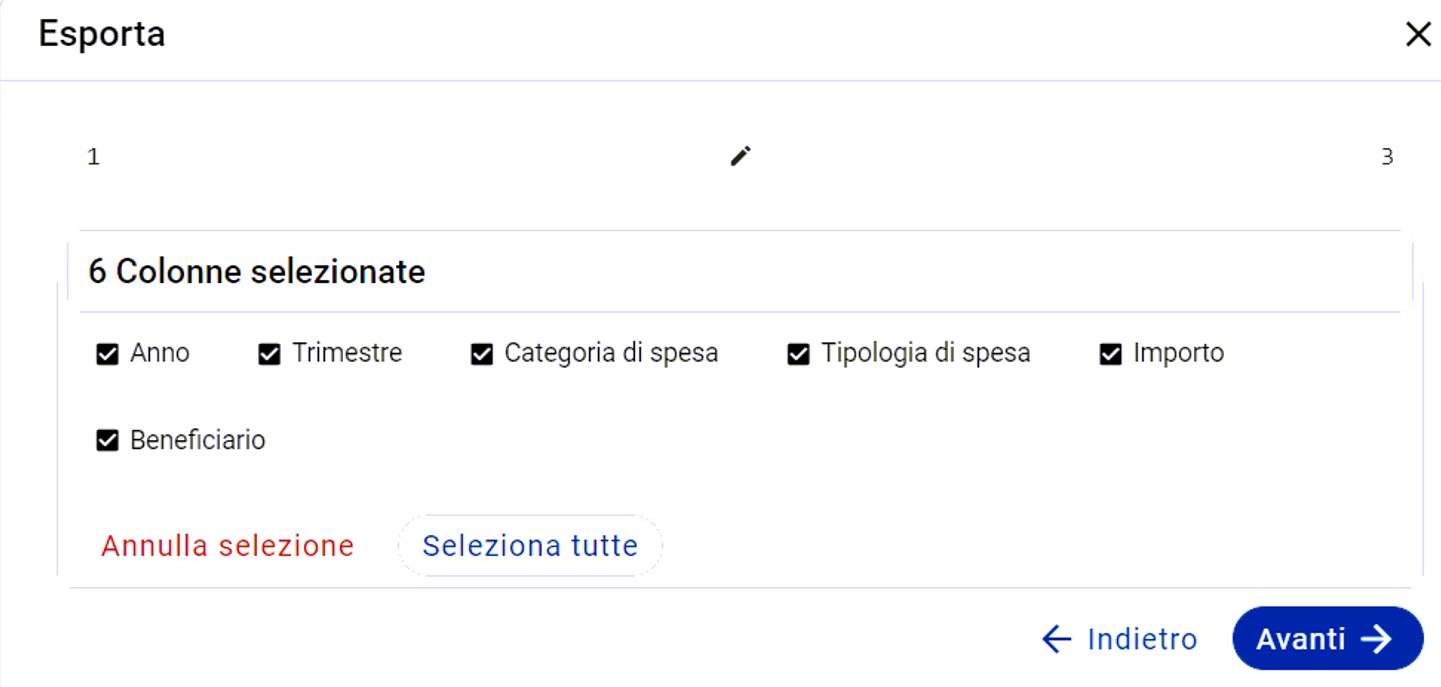The image size is (1441, 687).
Task: Uncheck the Beneficiario checkbox
Action: [107, 441]
